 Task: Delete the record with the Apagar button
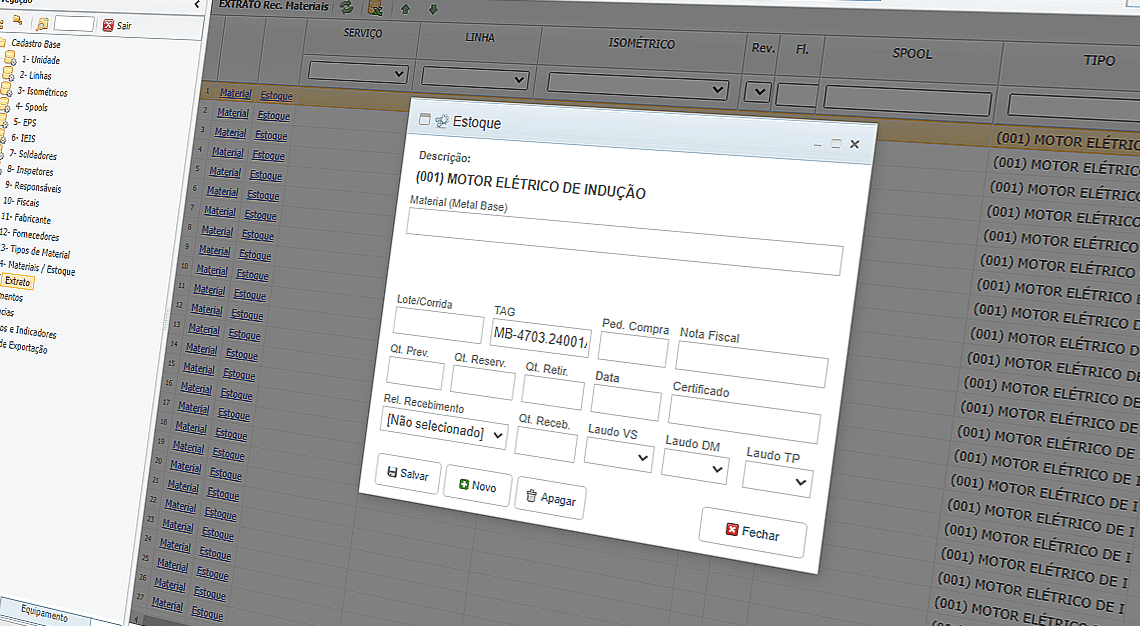click(550, 497)
